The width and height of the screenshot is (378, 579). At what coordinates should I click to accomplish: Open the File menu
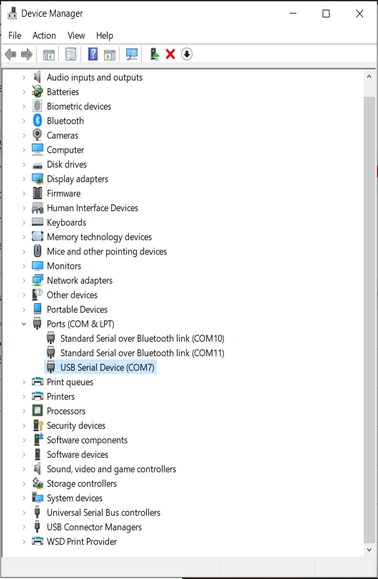[x=15, y=35]
